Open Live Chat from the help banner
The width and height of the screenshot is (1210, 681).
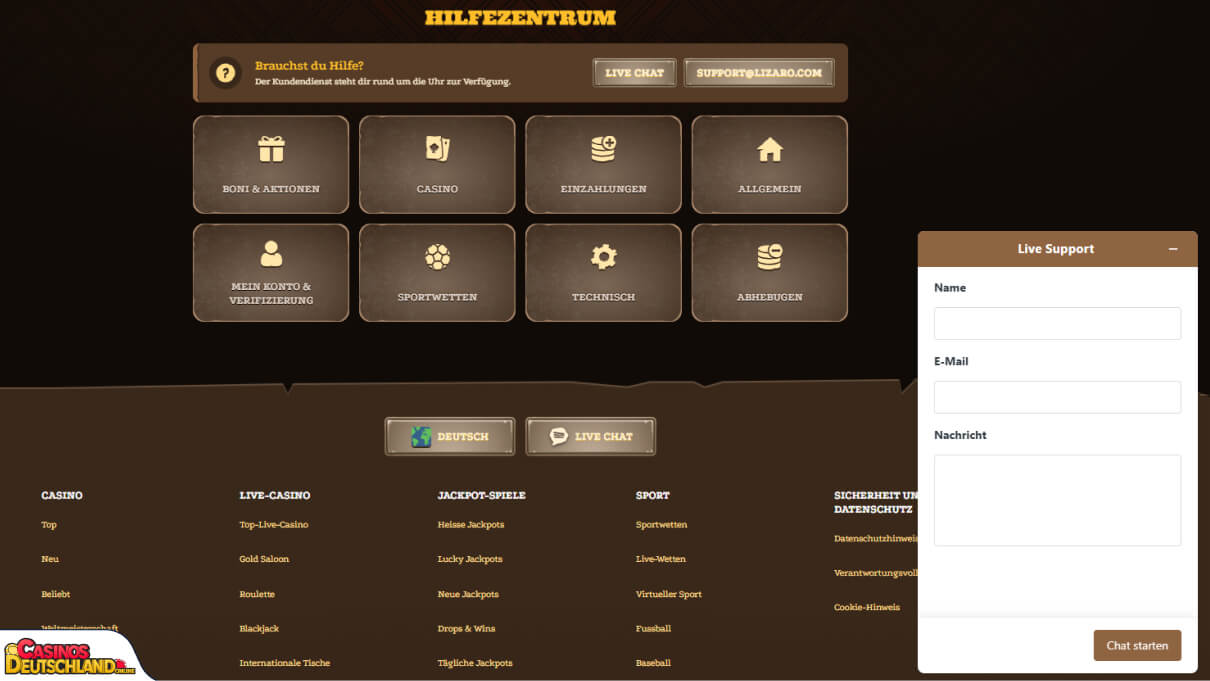pyautogui.click(x=635, y=73)
